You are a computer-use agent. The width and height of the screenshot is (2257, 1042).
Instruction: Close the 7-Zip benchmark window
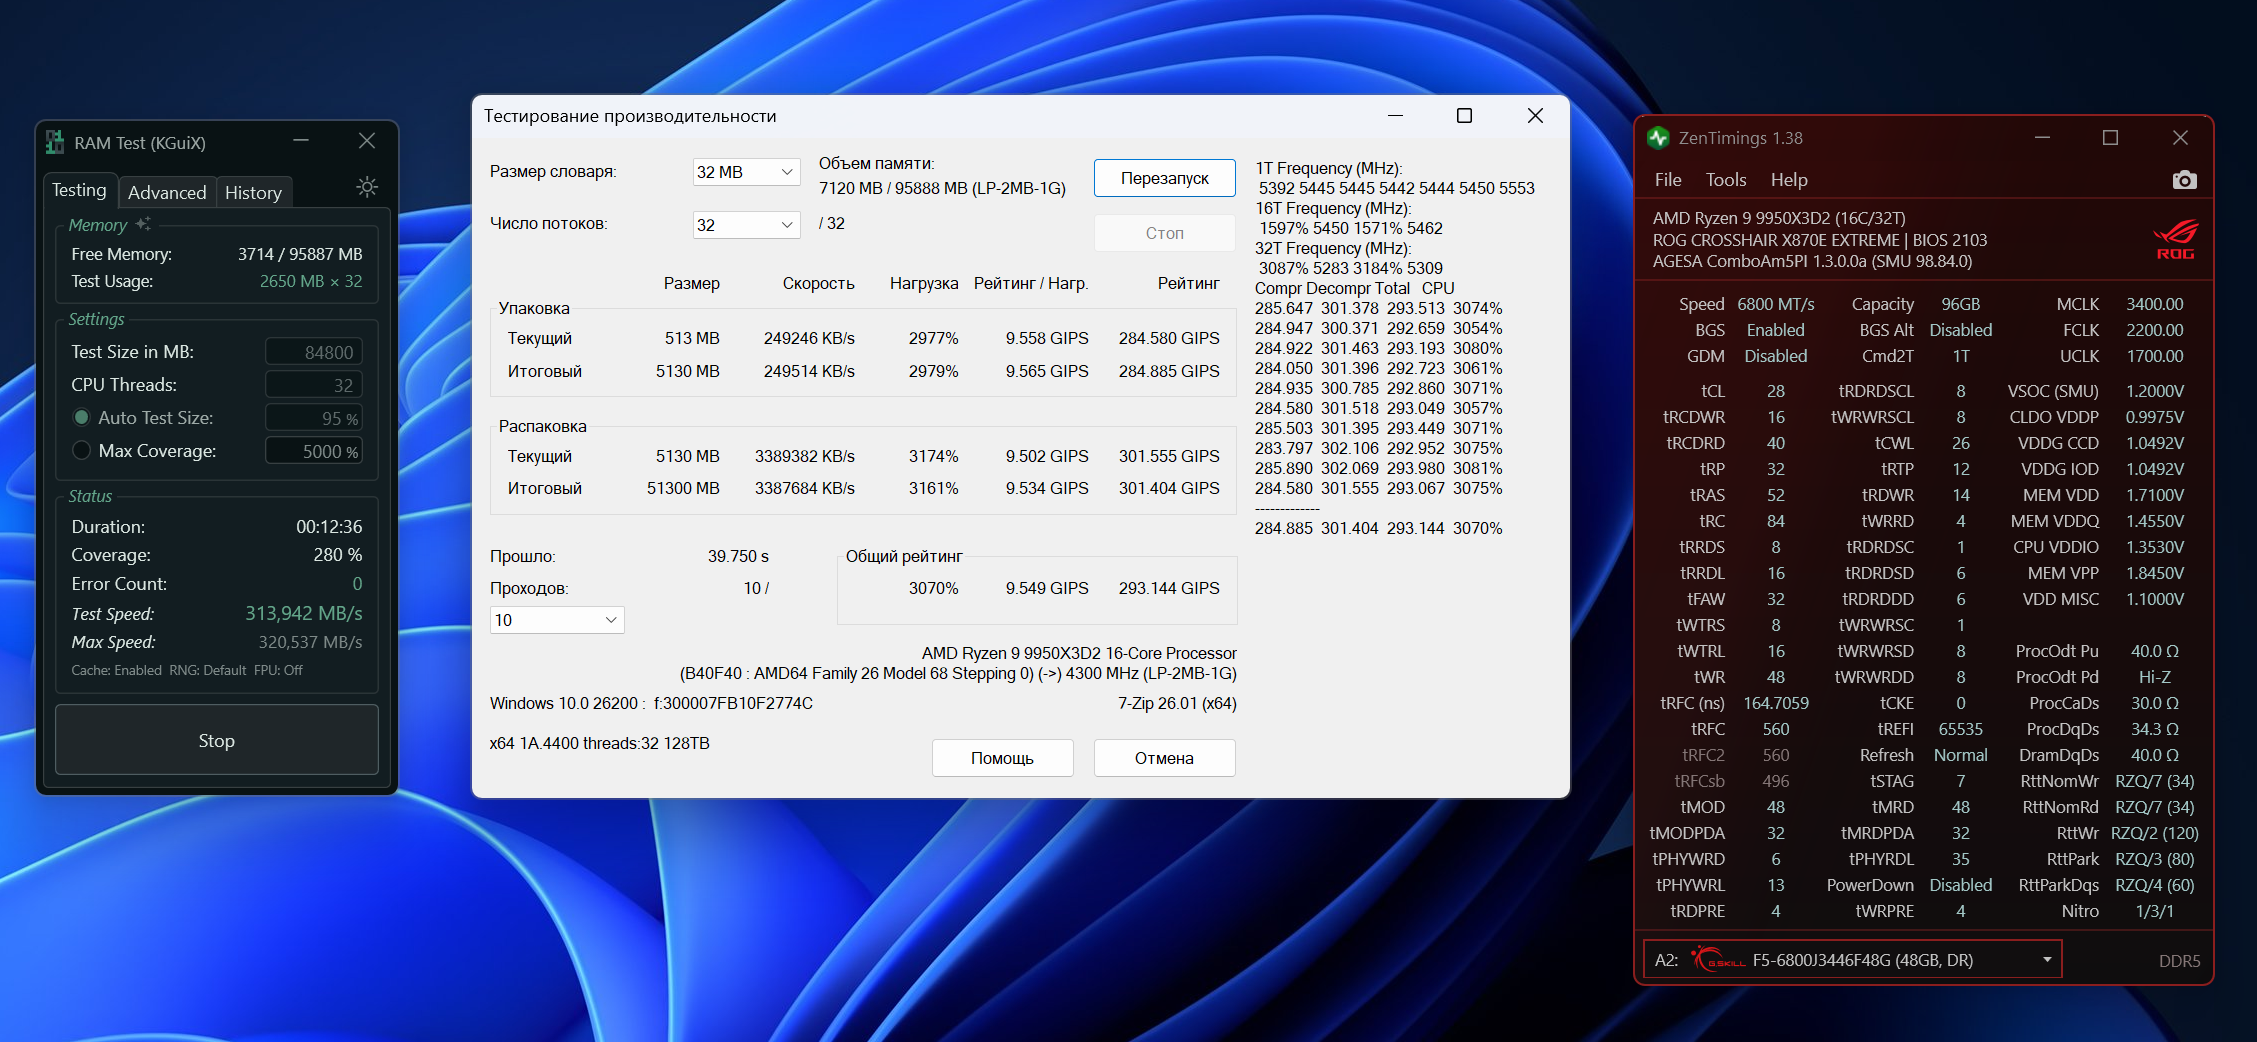1535,116
